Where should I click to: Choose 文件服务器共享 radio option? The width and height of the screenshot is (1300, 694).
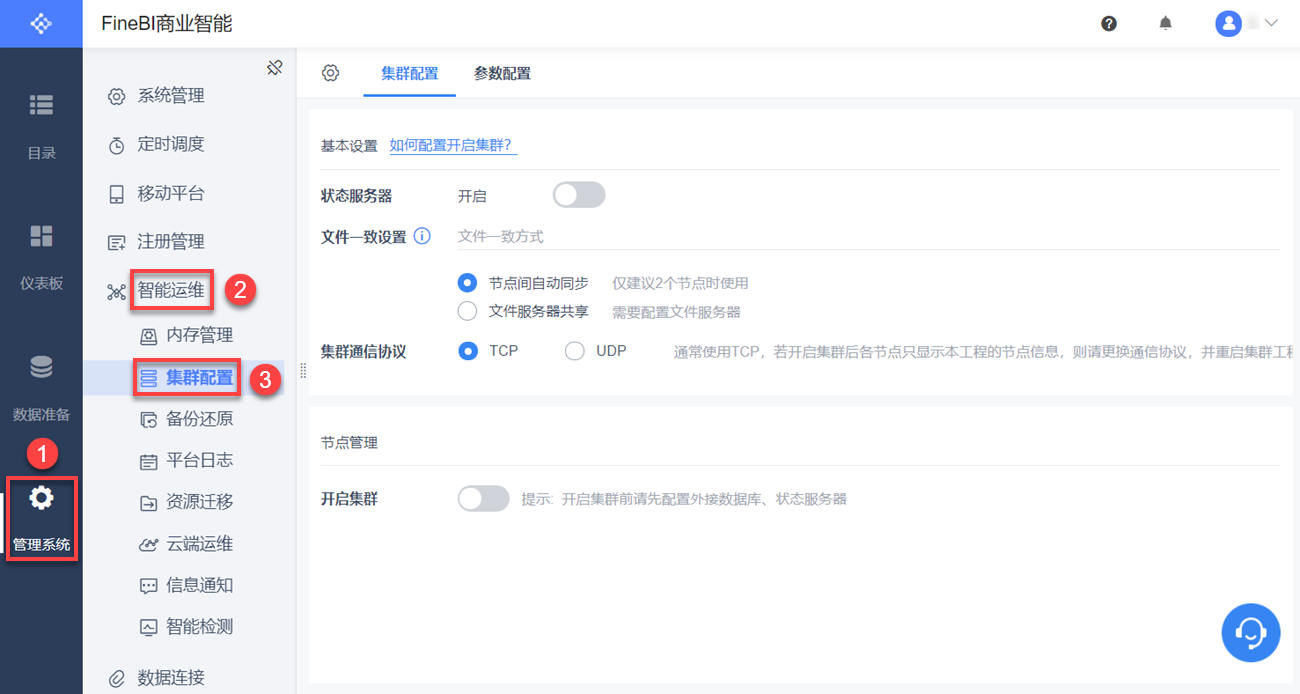(467, 311)
